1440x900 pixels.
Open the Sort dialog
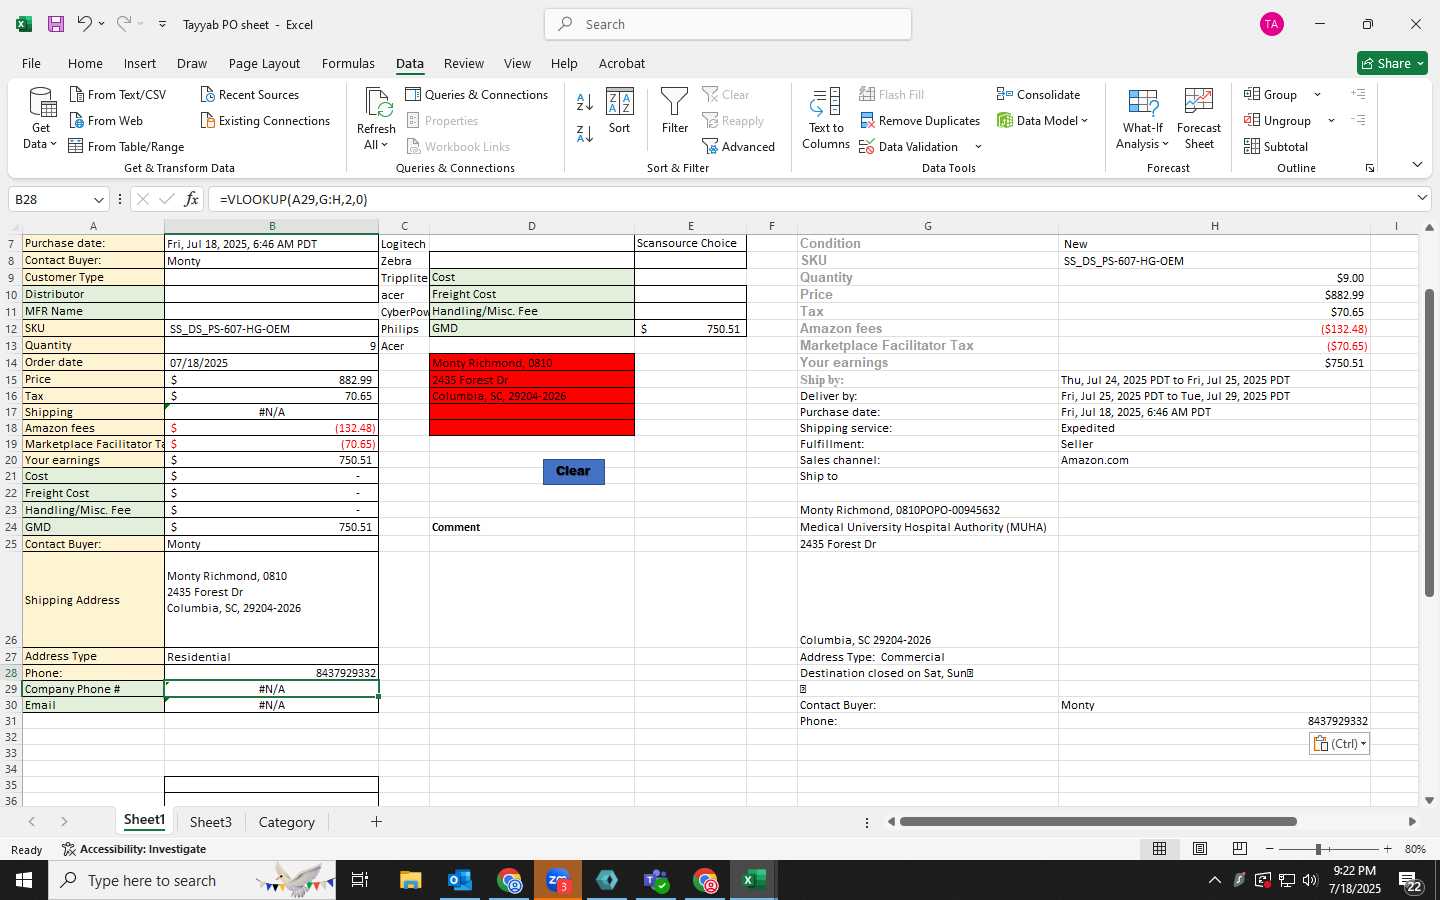click(620, 111)
